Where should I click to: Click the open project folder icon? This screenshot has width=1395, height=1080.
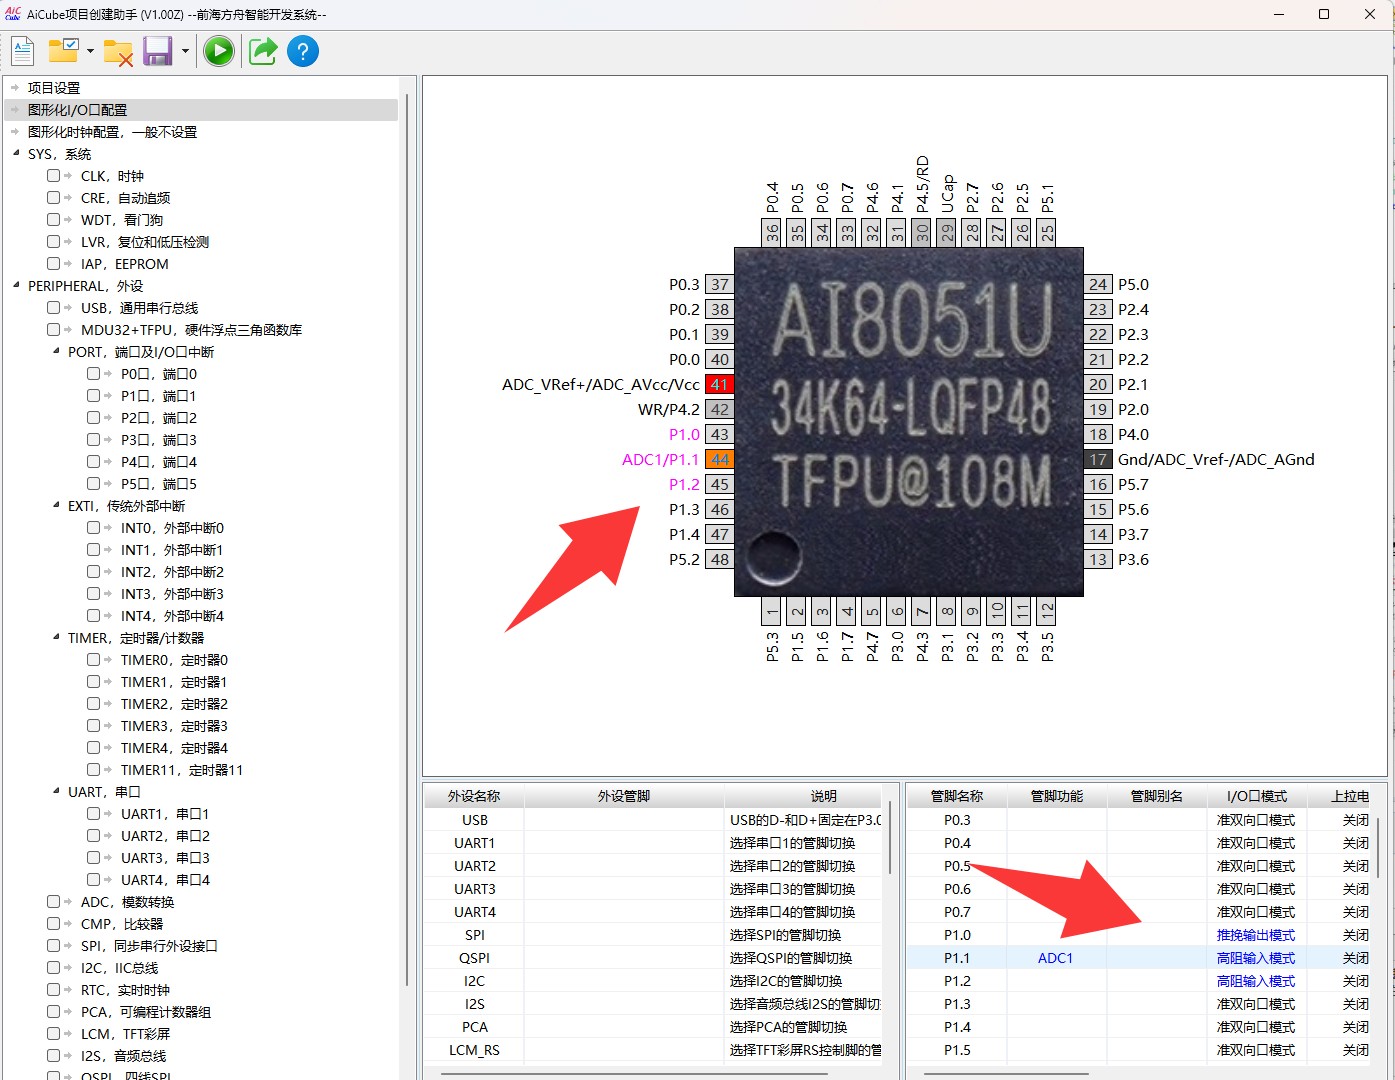pos(64,50)
